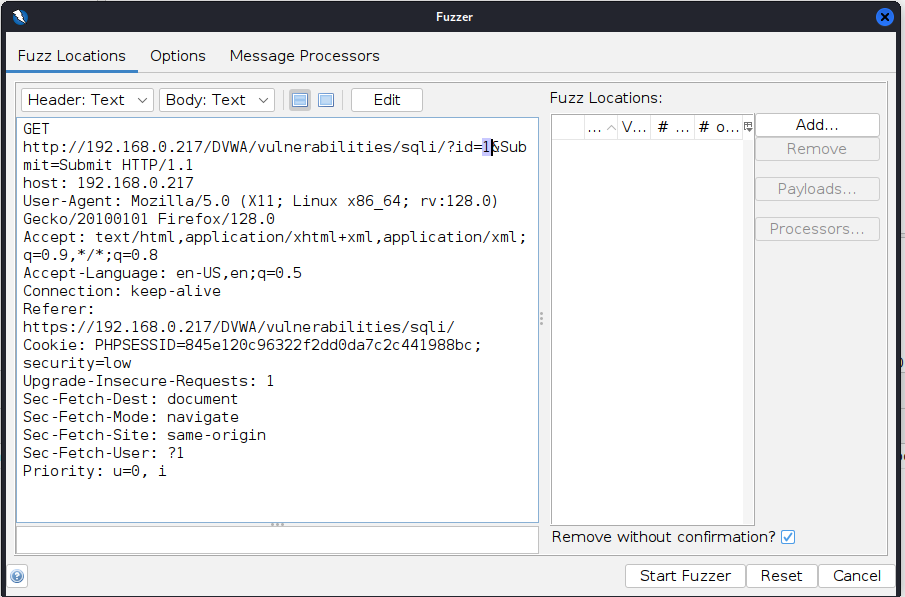Click the Referer URL line
Image resolution: width=905 pixels, height=597 pixels.
[x=239, y=327]
